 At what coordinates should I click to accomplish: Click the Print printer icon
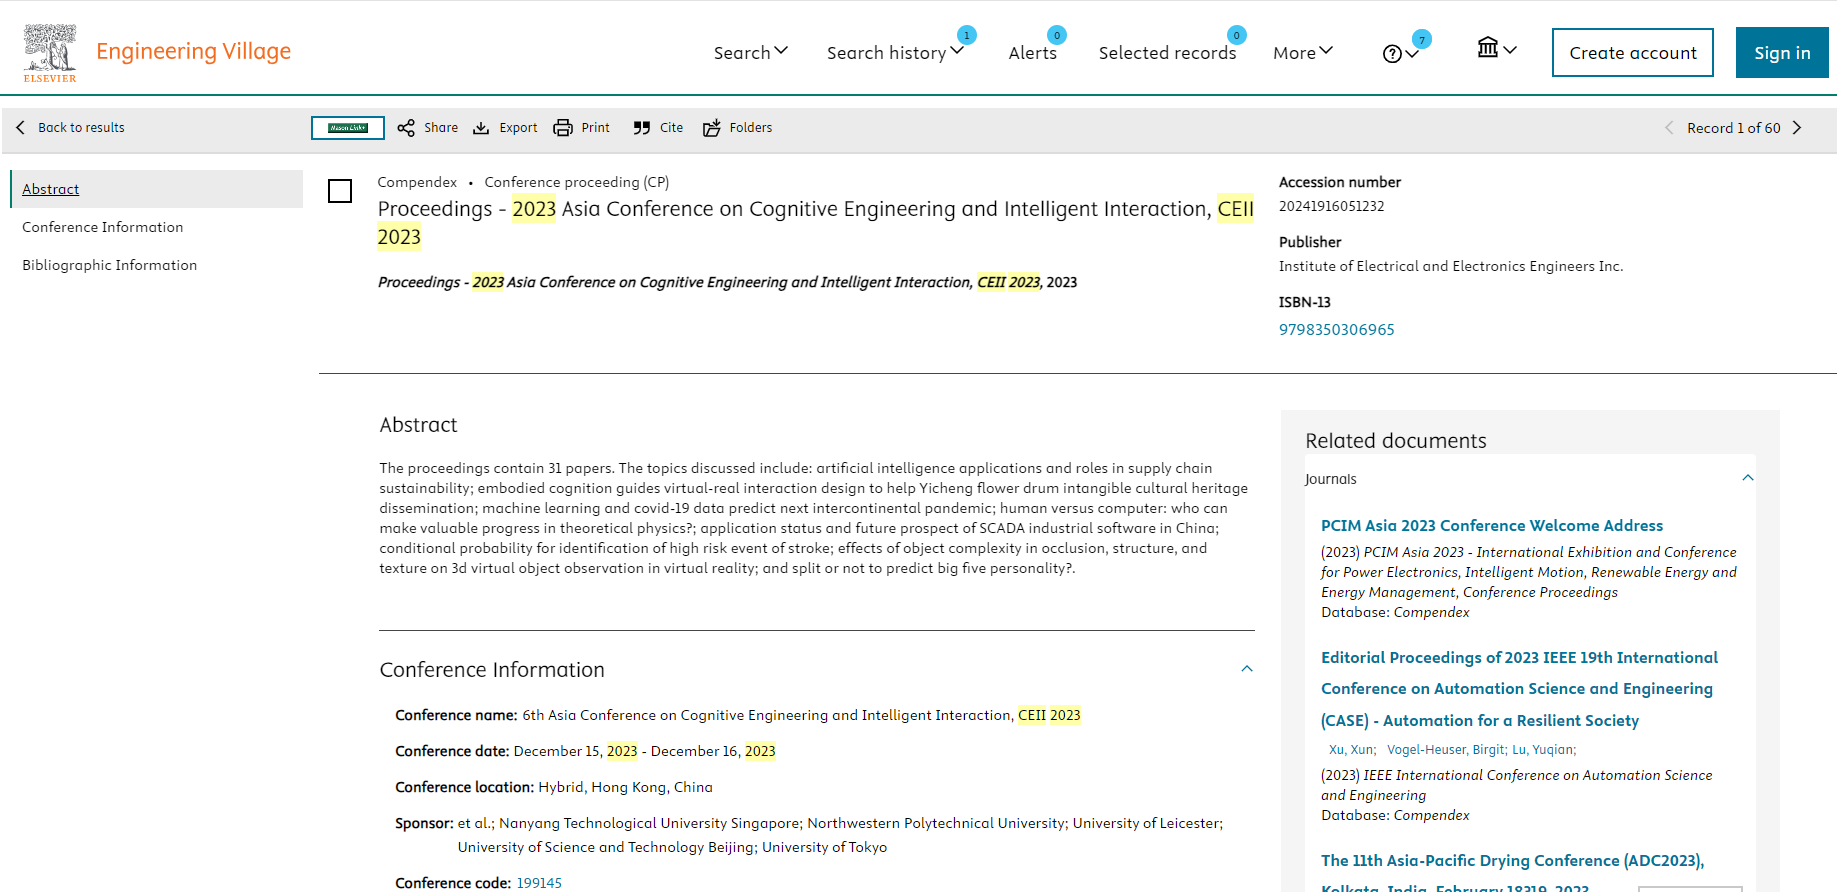coord(563,128)
